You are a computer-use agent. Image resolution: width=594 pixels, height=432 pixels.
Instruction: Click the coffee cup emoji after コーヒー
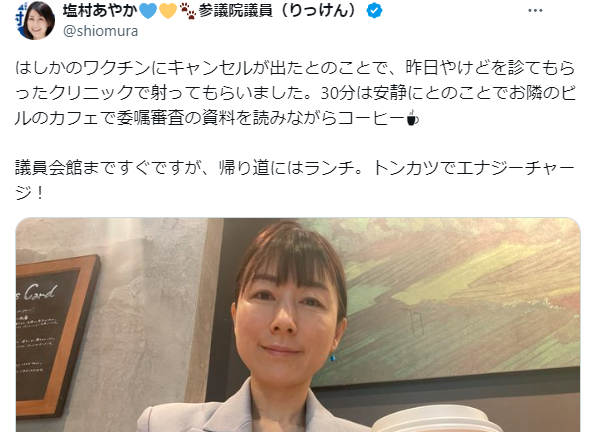coord(412,118)
